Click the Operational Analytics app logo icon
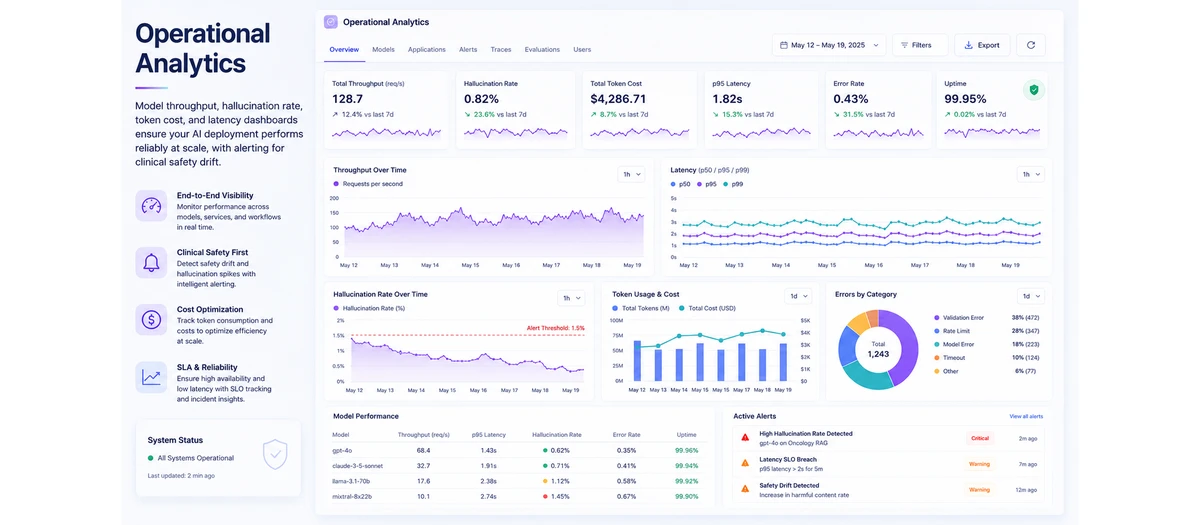This screenshot has height=525, width=1200. tap(331, 22)
